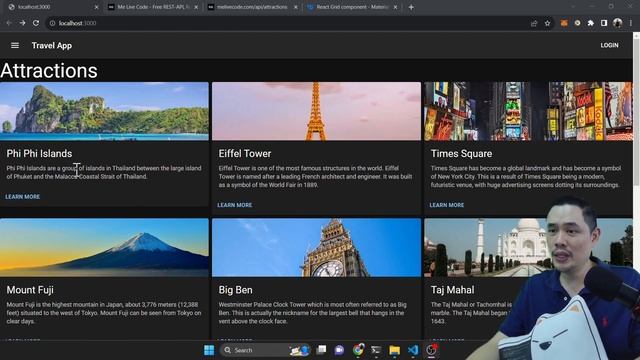Image resolution: width=640 pixels, height=360 pixels.
Task: Click the Times Square card title
Action: [461, 153]
